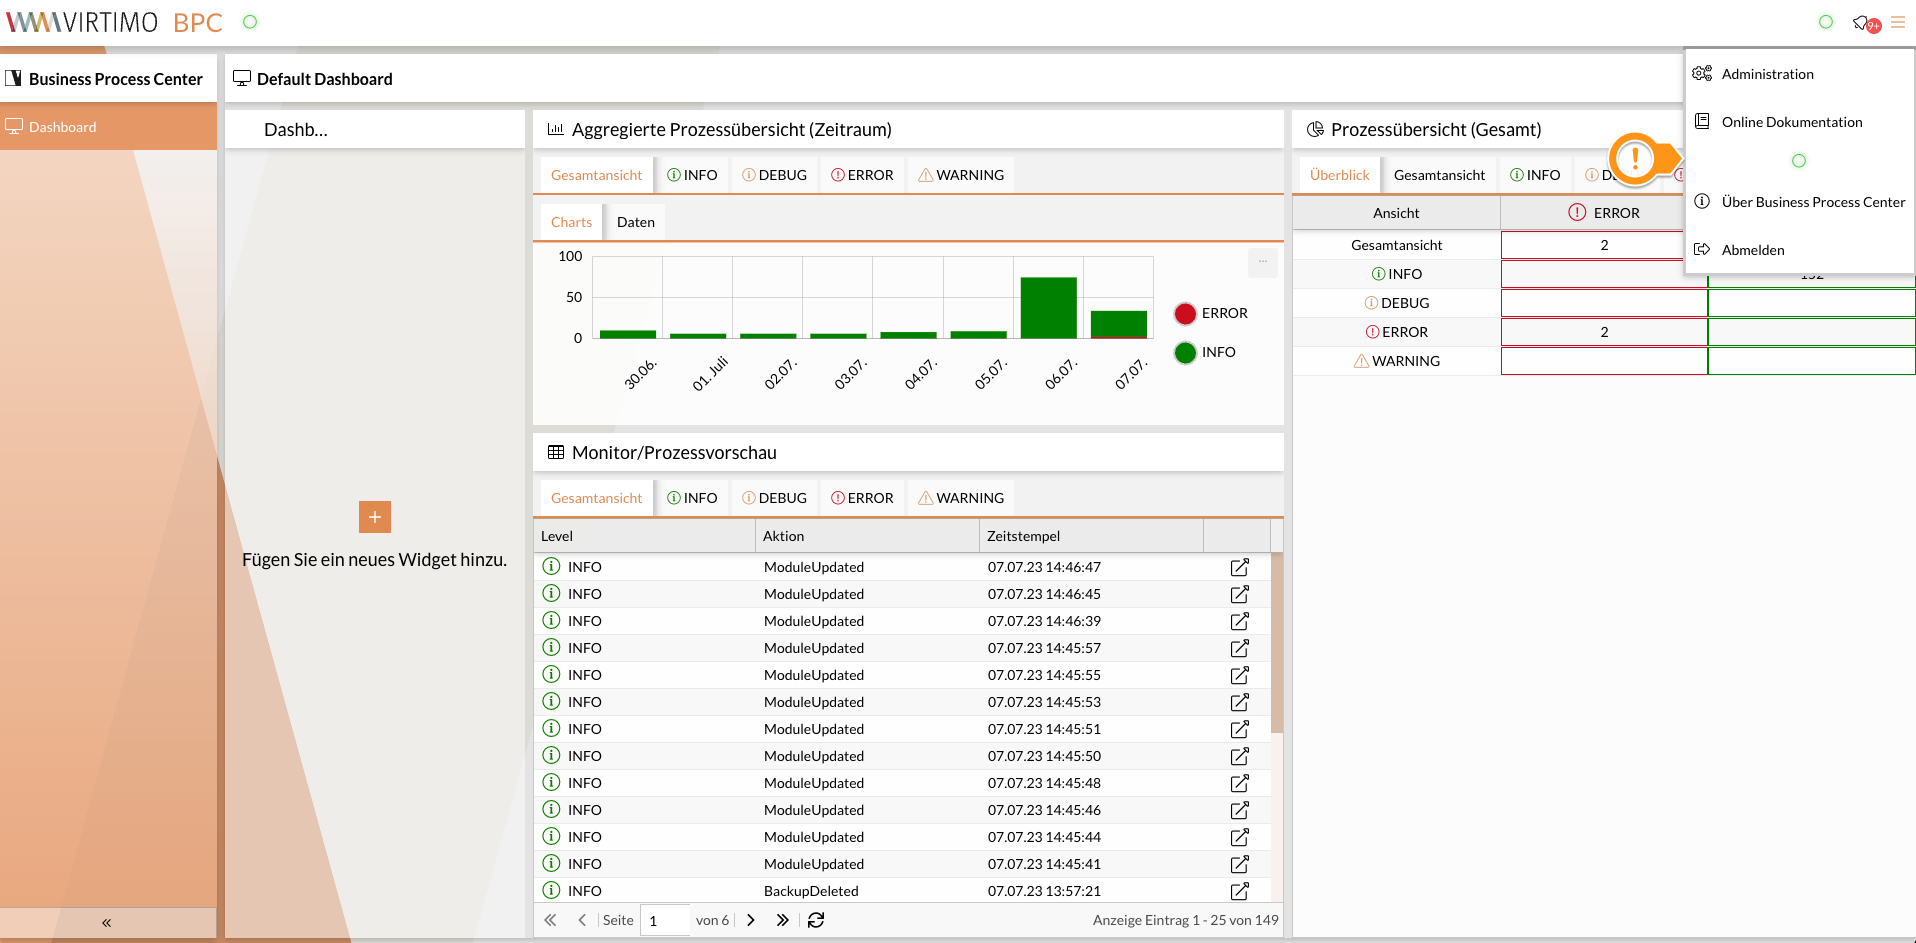Select WARNING tab in Monitor/Prozessvorschau

tap(960, 498)
